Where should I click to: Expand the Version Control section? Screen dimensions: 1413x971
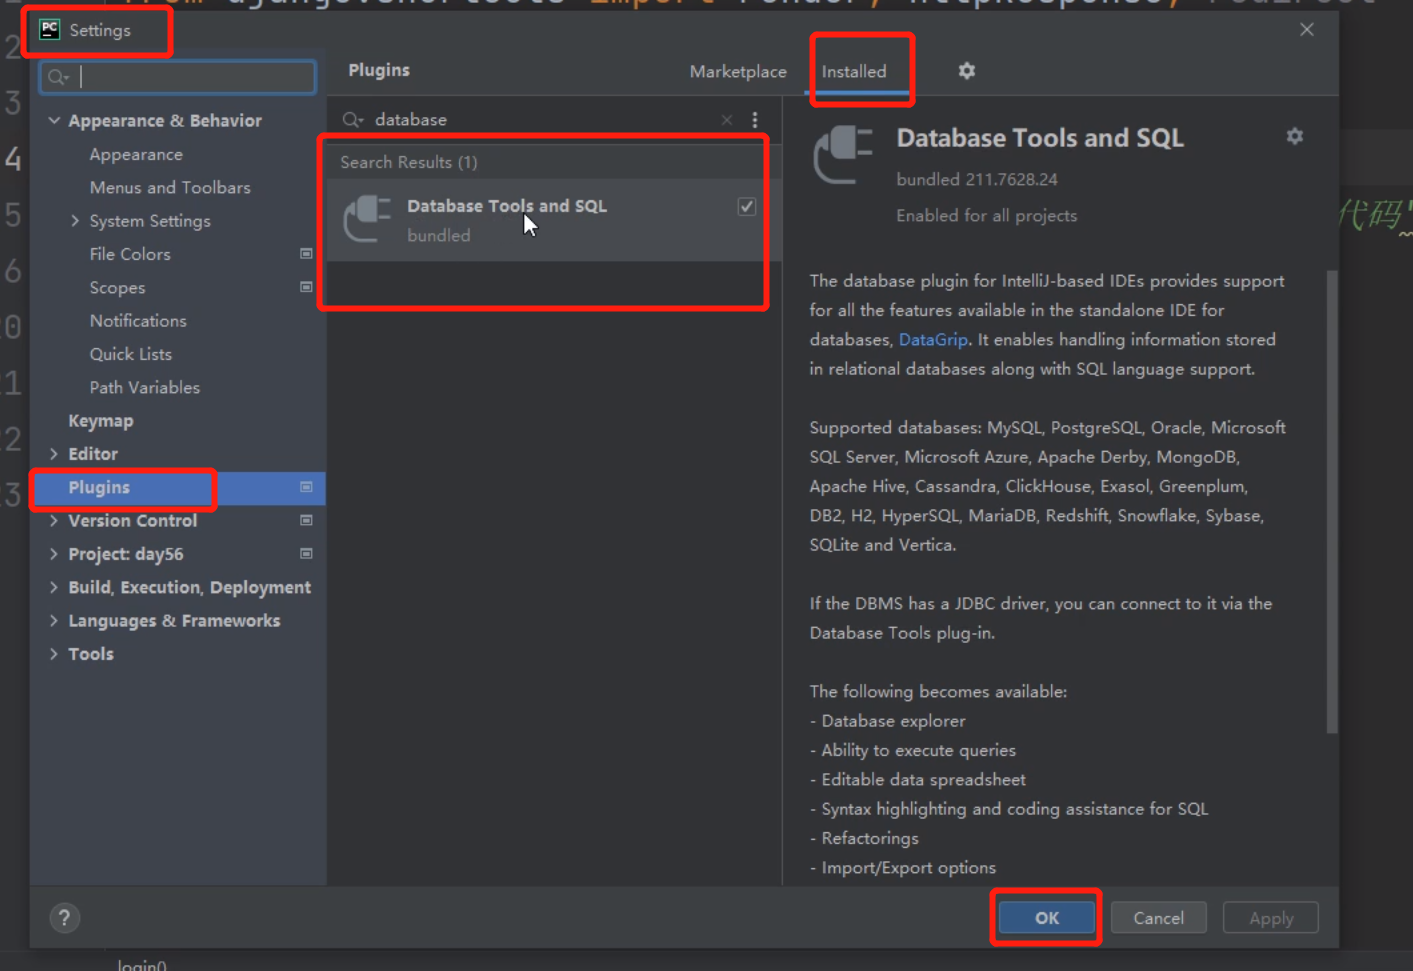pos(54,521)
